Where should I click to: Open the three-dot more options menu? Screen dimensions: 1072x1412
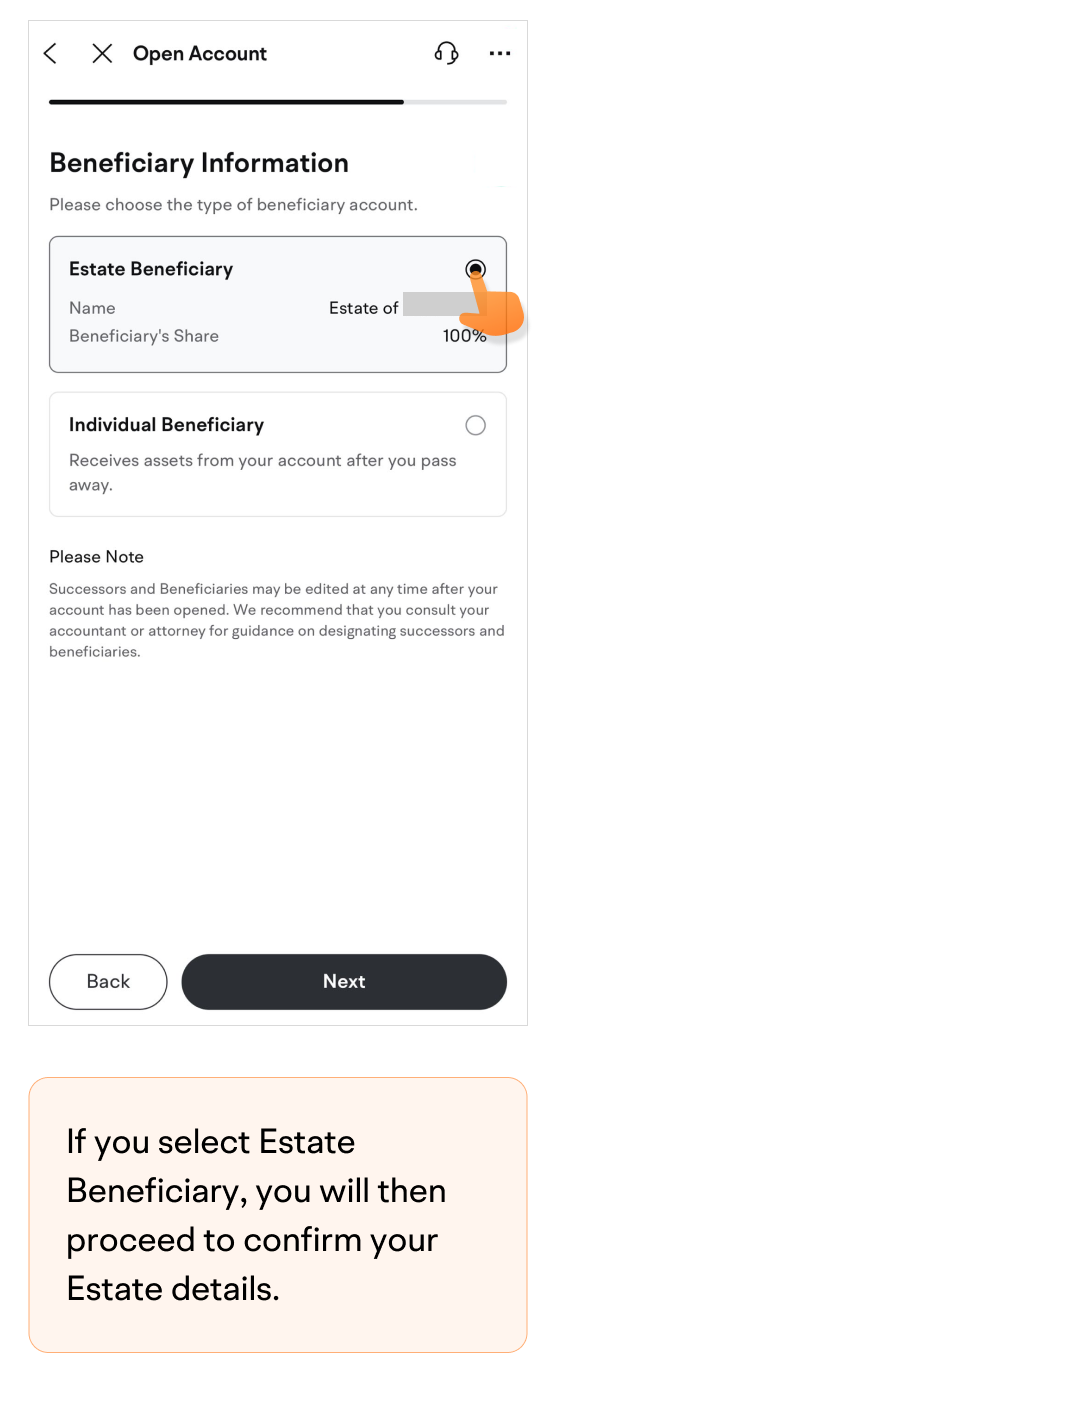[500, 53]
